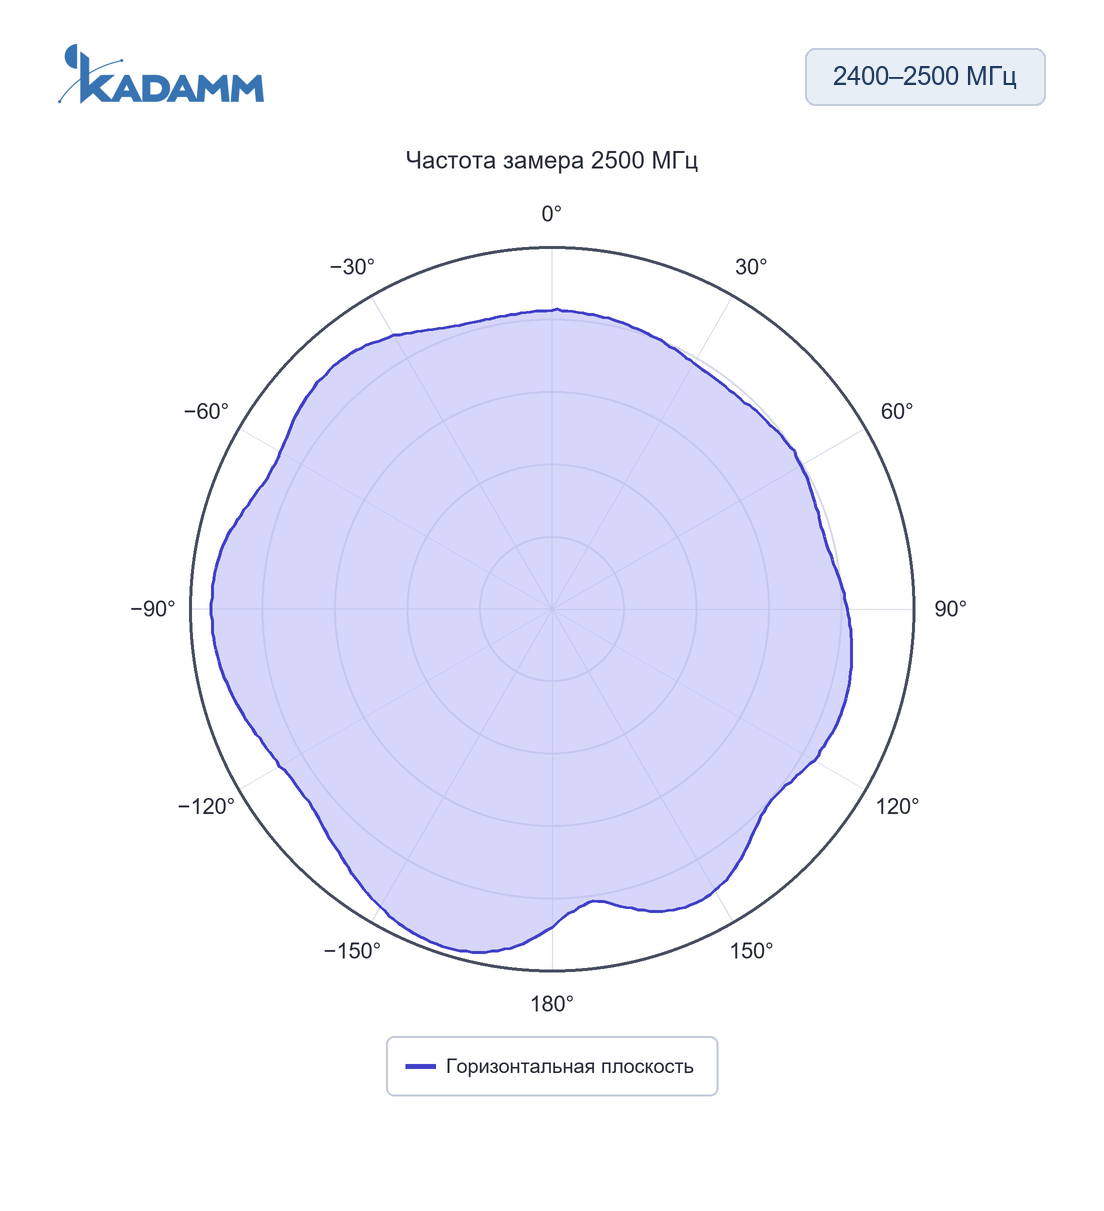Click the −90° angle label
This screenshot has height=1211, width=1104.
[x=153, y=609]
